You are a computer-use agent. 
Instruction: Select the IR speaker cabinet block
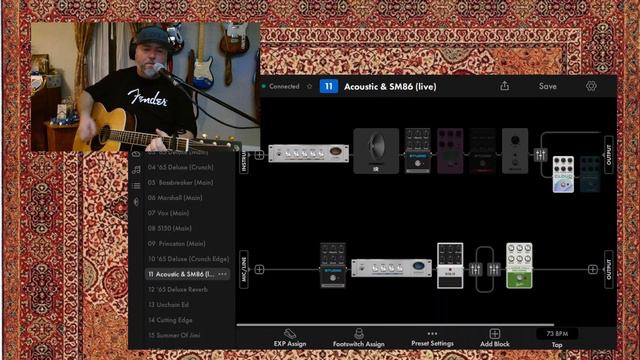point(376,151)
